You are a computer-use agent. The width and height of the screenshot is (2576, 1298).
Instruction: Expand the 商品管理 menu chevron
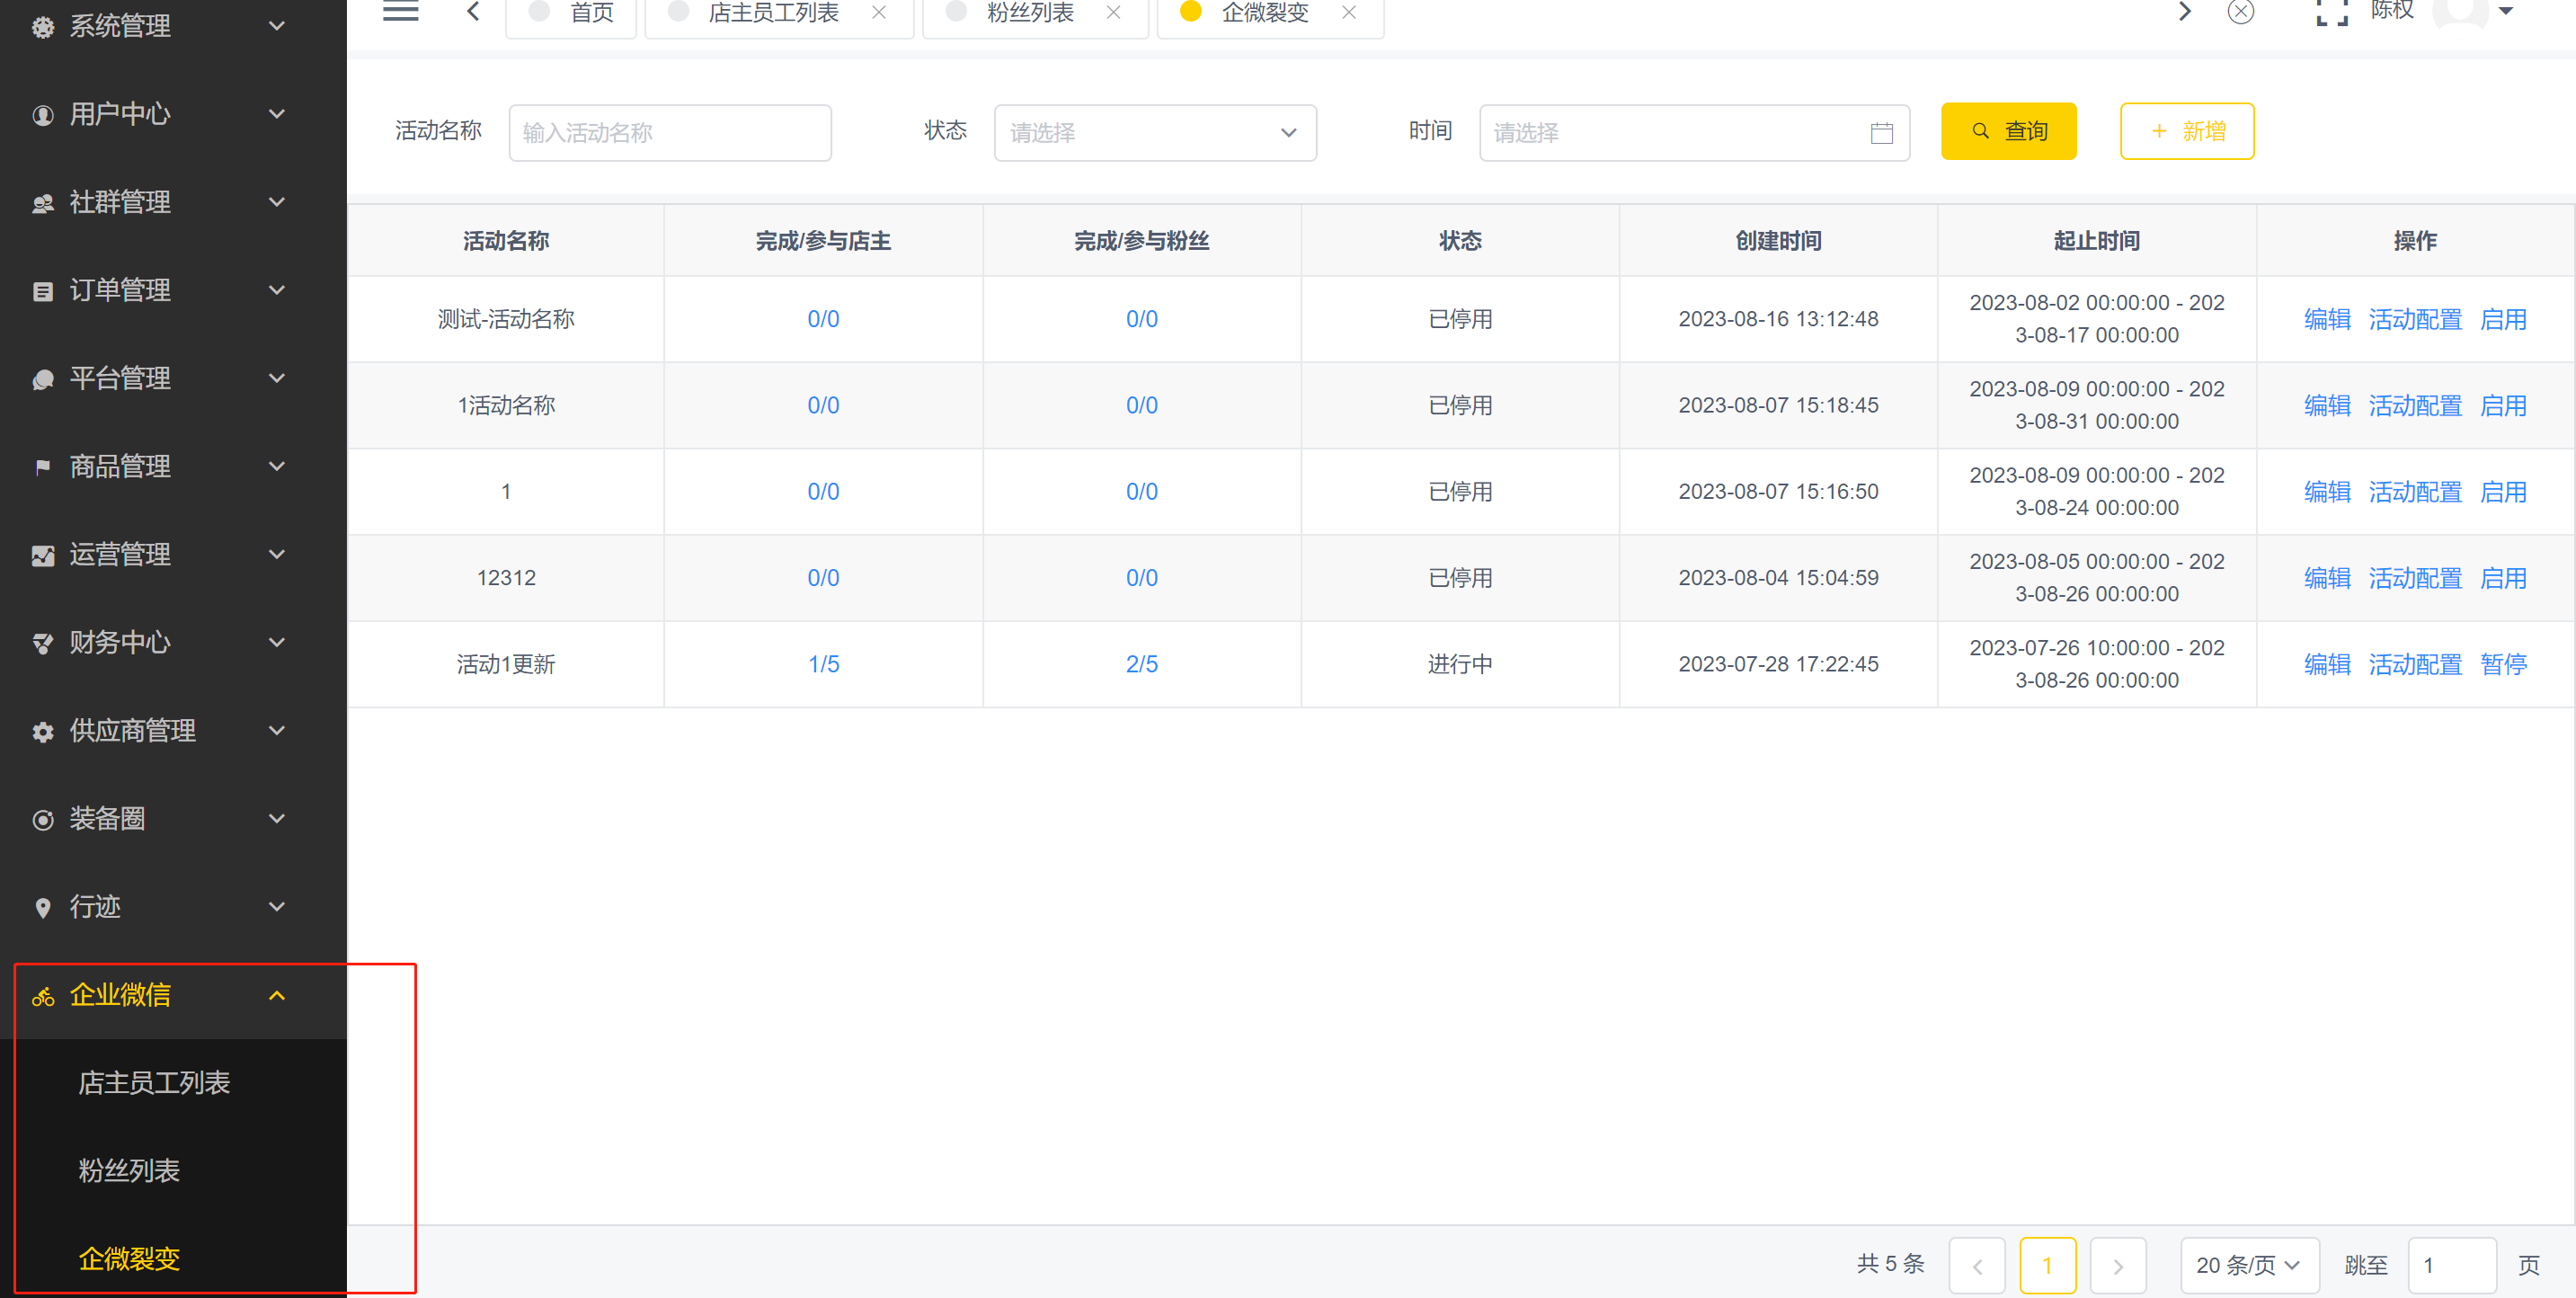coord(277,466)
